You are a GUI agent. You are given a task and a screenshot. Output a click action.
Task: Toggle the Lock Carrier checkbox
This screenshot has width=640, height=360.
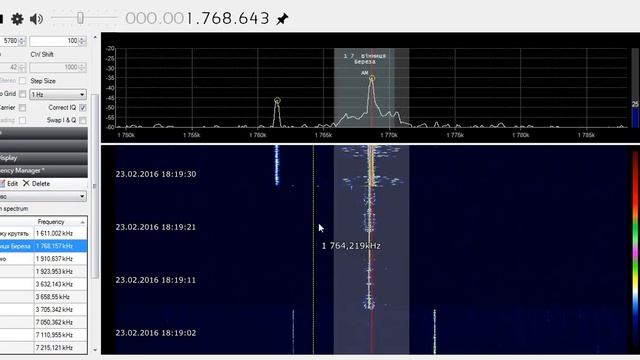coord(22,107)
